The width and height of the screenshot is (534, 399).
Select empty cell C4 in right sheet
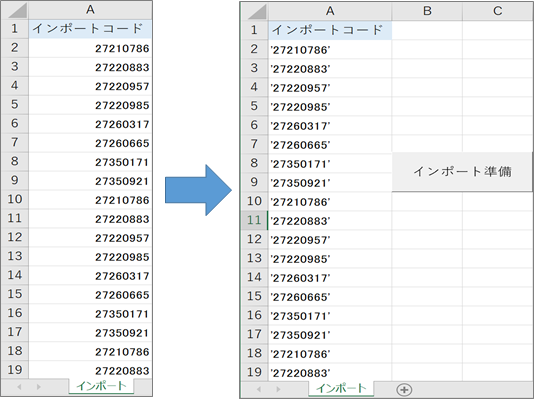click(x=498, y=87)
